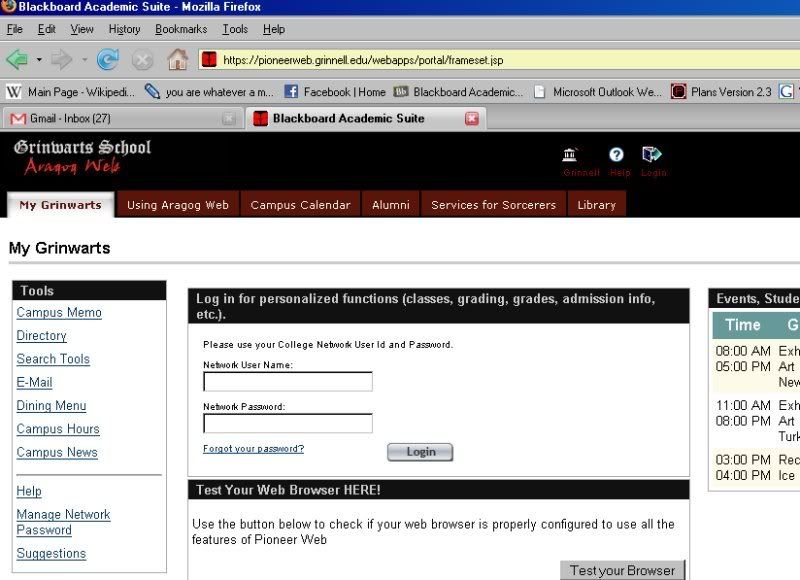Switch to the Using Aragog Web tab
The image size is (800, 580).
(x=178, y=205)
